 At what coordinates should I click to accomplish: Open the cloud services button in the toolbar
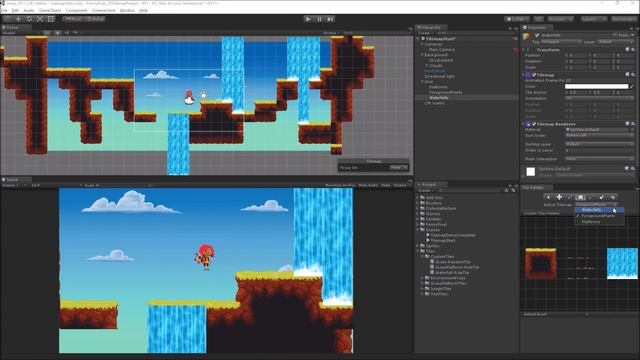tap(539, 19)
